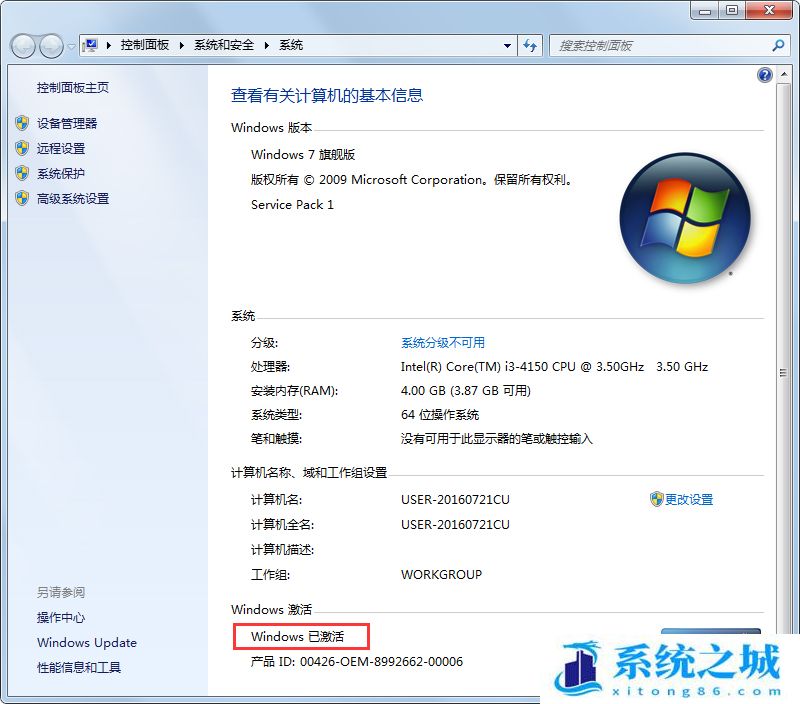This screenshot has height=704, width=800.
Task: Click the Back navigation arrow button
Action: pyautogui.click(x=22, y=46)
